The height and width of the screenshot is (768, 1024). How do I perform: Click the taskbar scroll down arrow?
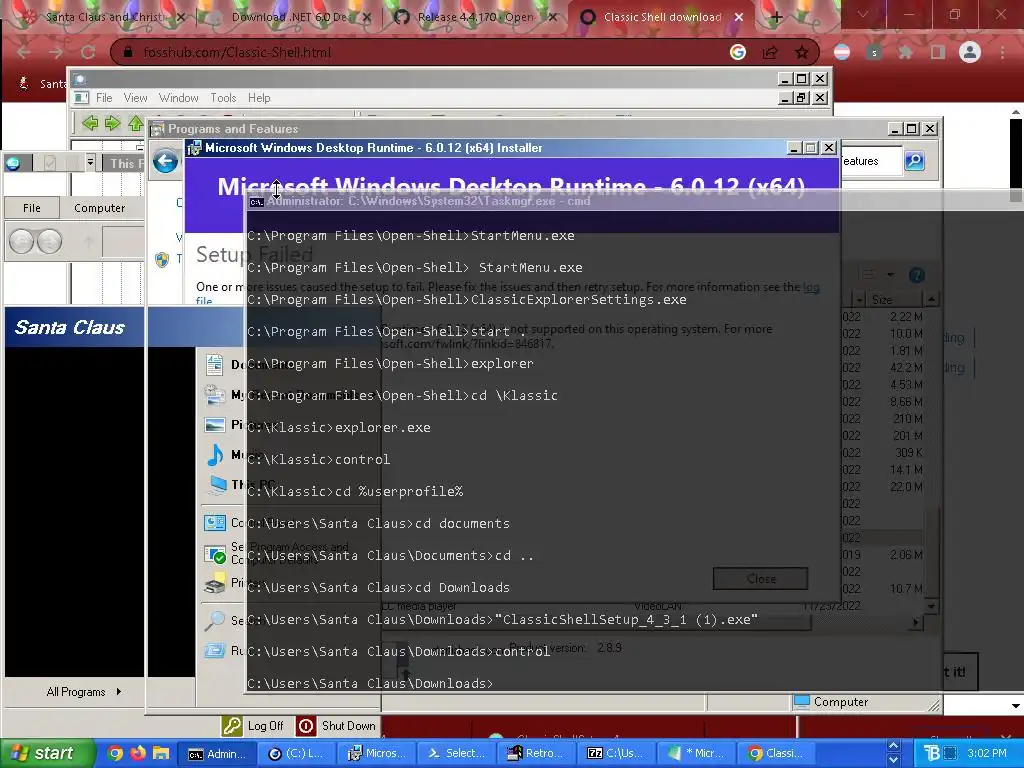coord(893,760)
